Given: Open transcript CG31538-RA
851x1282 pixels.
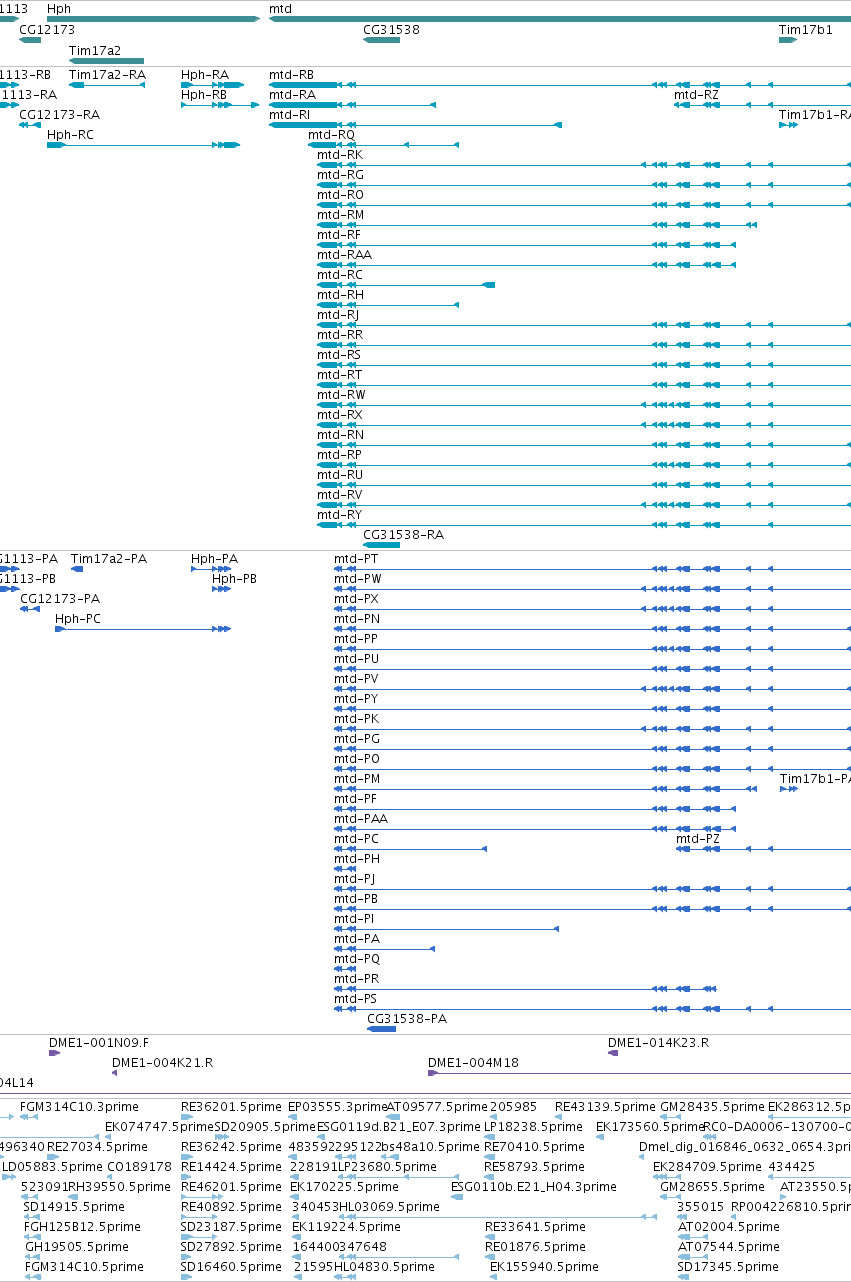Looking at the screenshot, I should point(403,535).
